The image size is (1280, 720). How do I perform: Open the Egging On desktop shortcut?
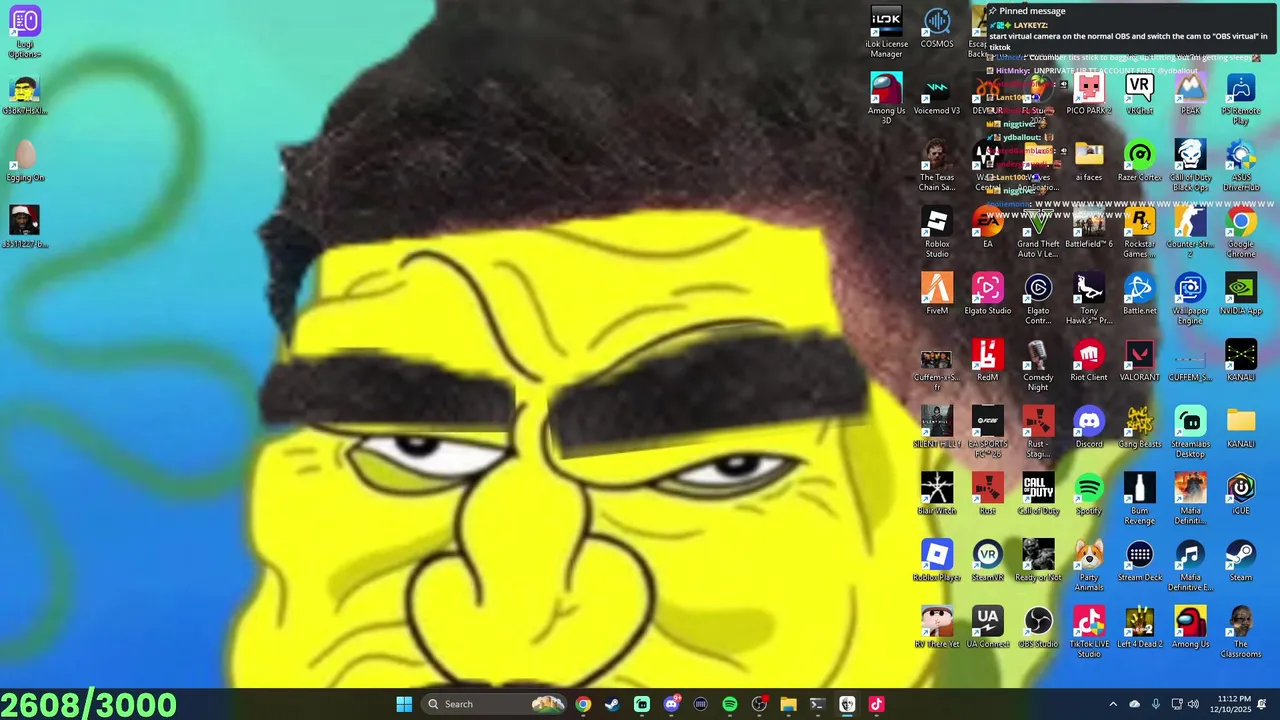[25, 161]
